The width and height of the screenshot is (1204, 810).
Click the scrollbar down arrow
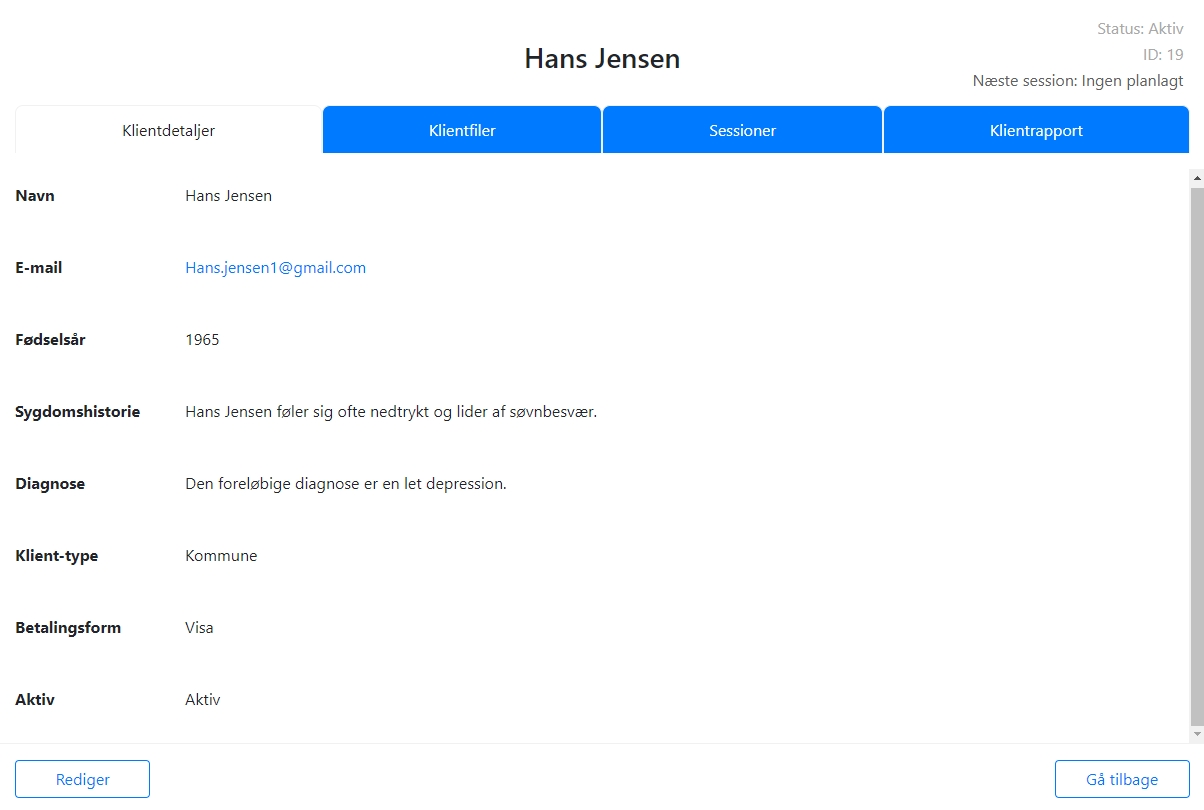click(x=1196, y=735)
